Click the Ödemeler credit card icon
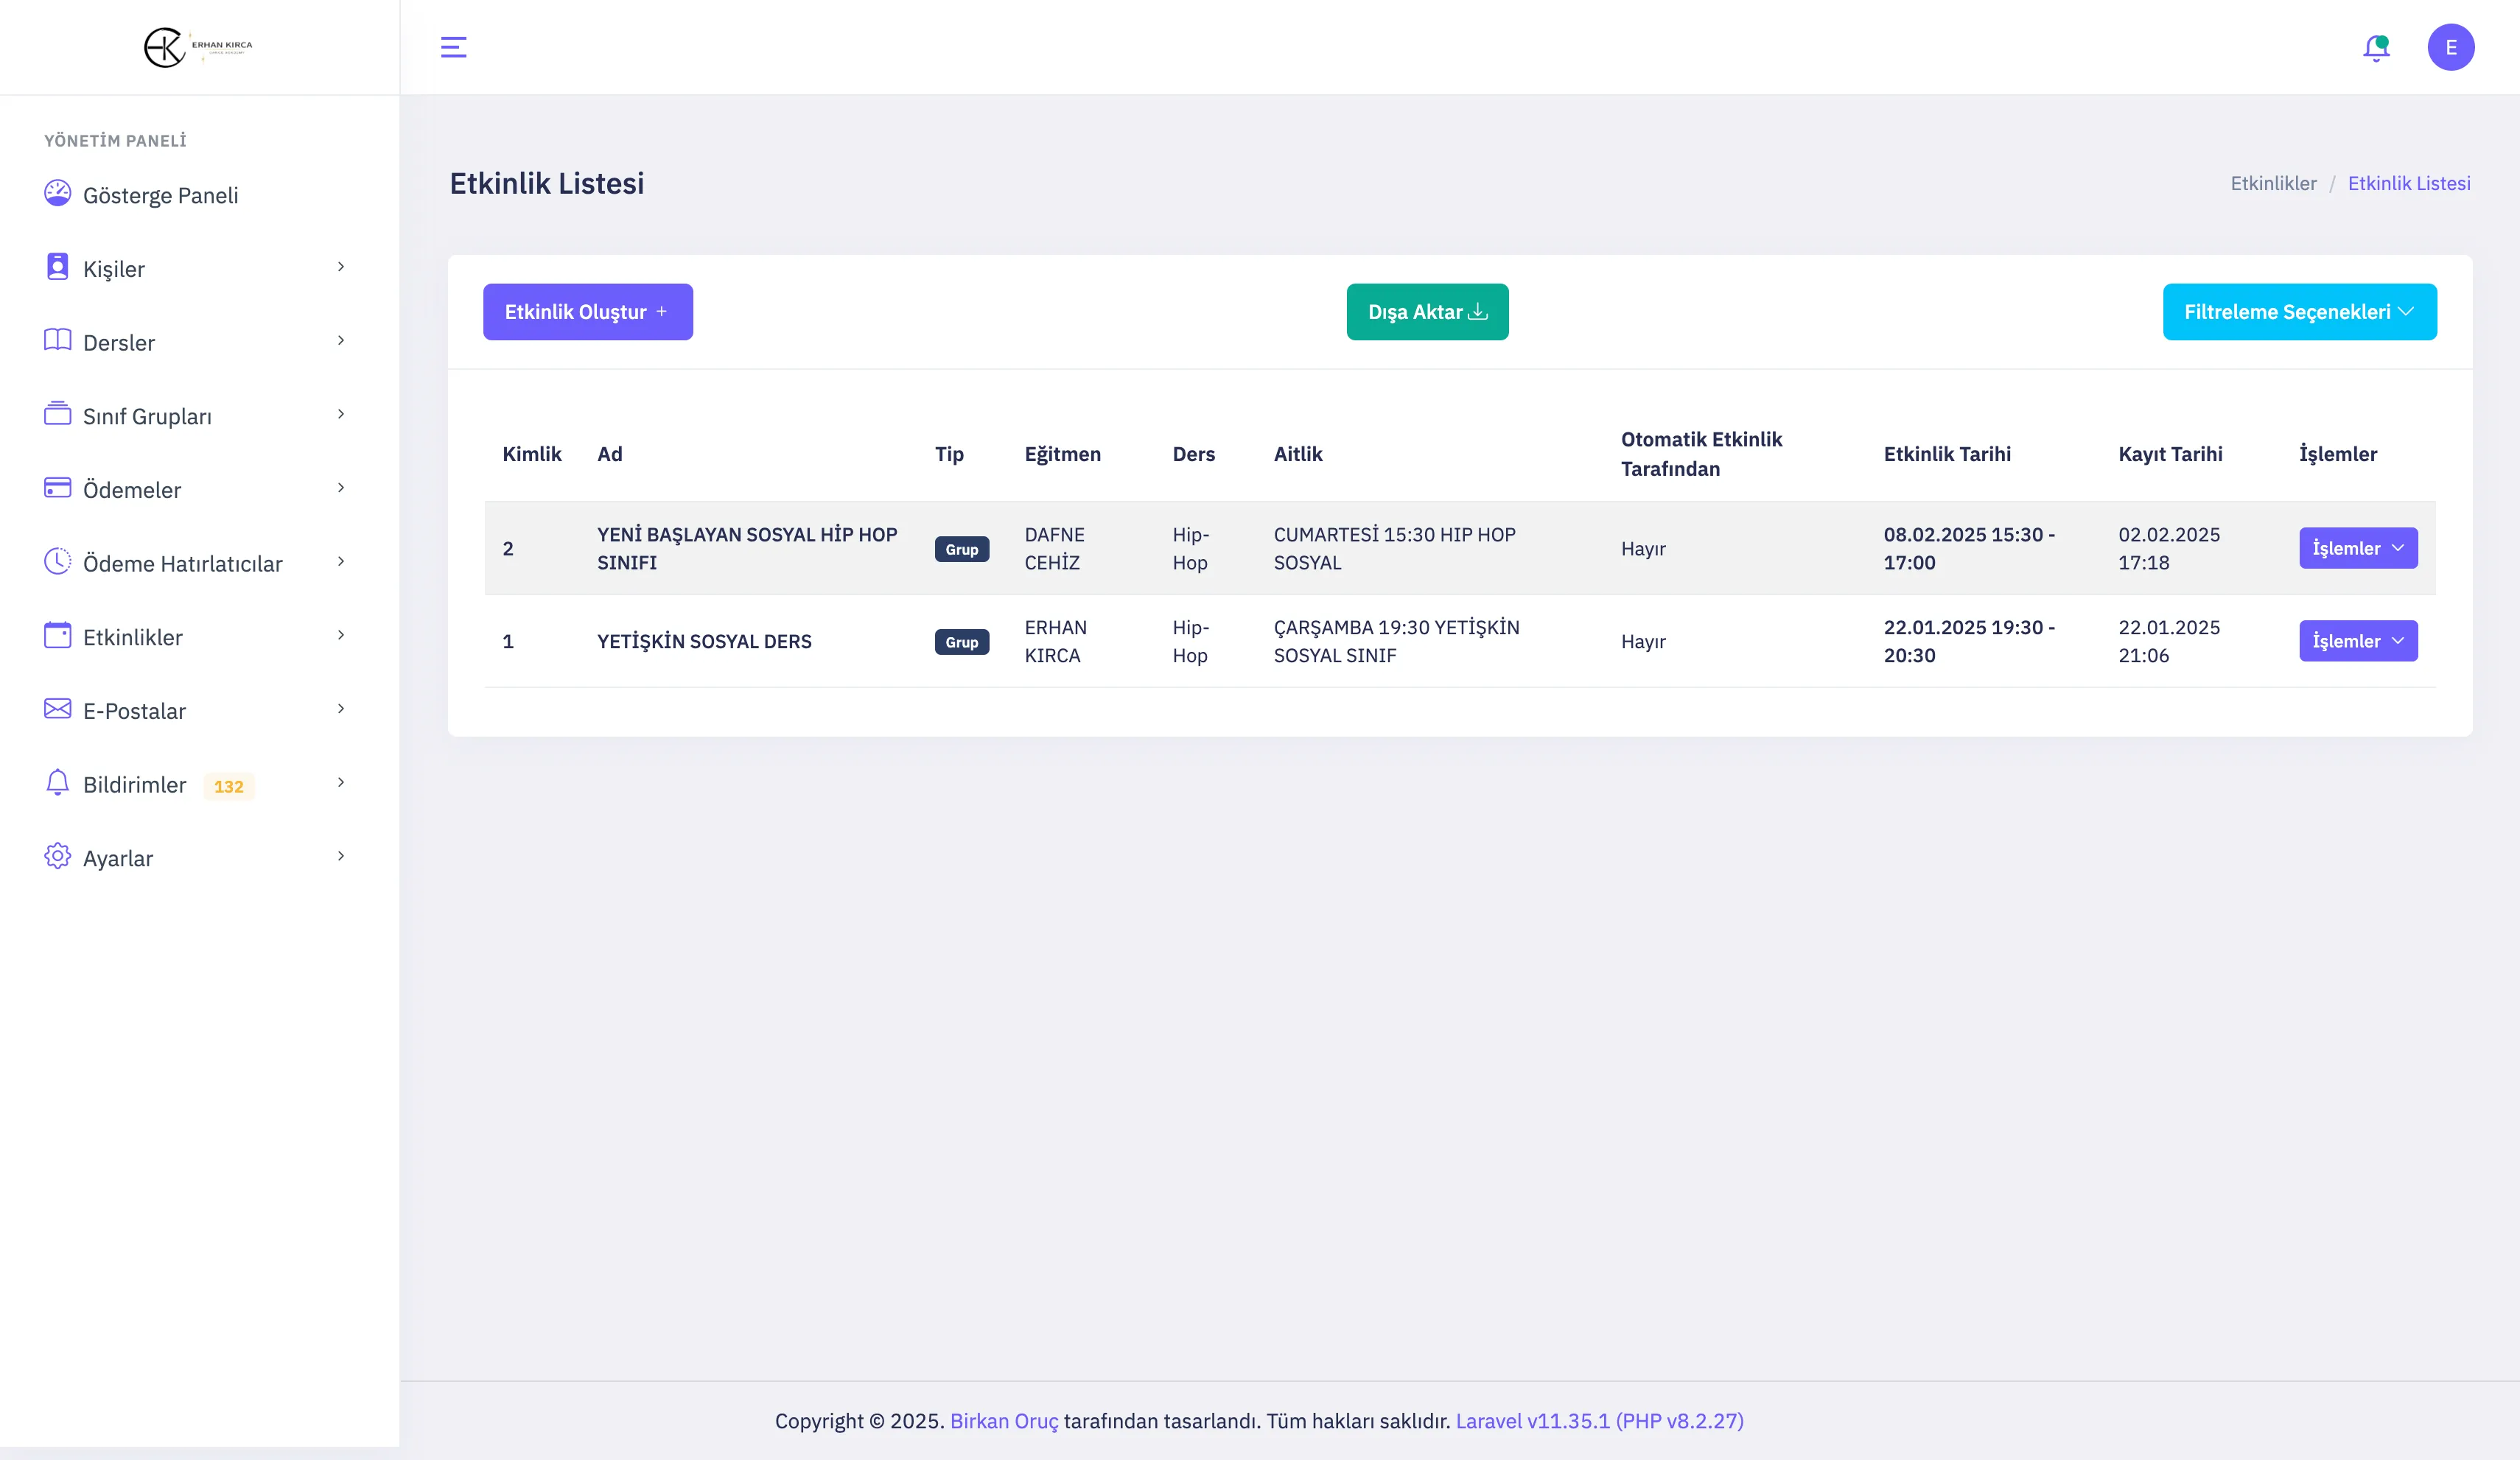Screen dimensions: 2520x1460 [57, 488]
